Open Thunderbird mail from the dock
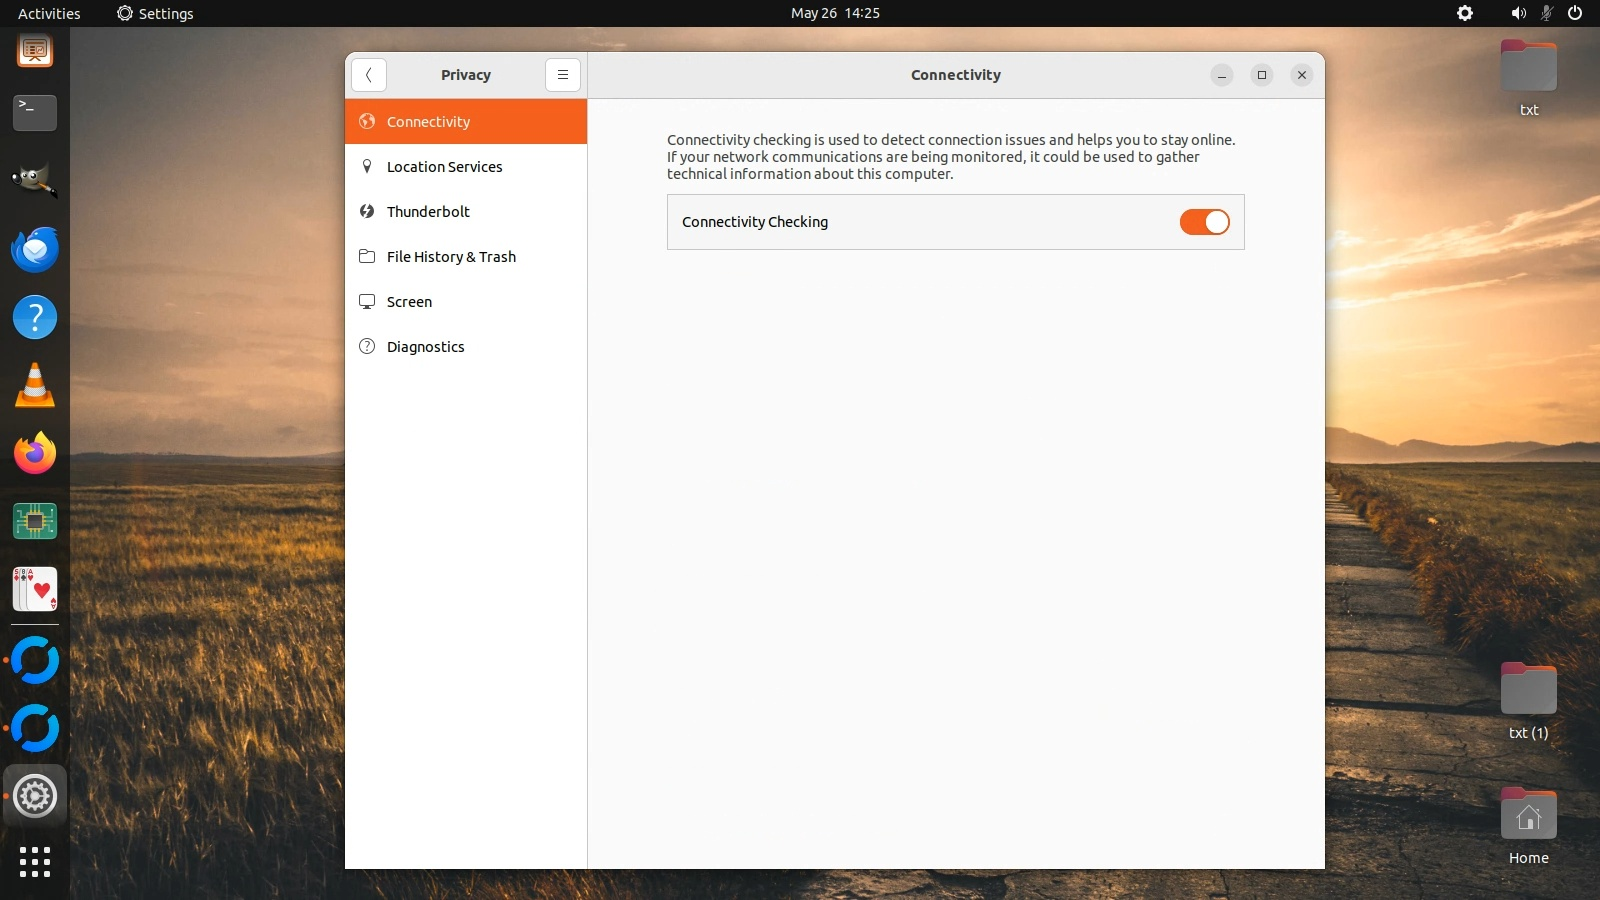Viewport: 1600px width, 900px height. pyautogui.click(x=35, y=250)
